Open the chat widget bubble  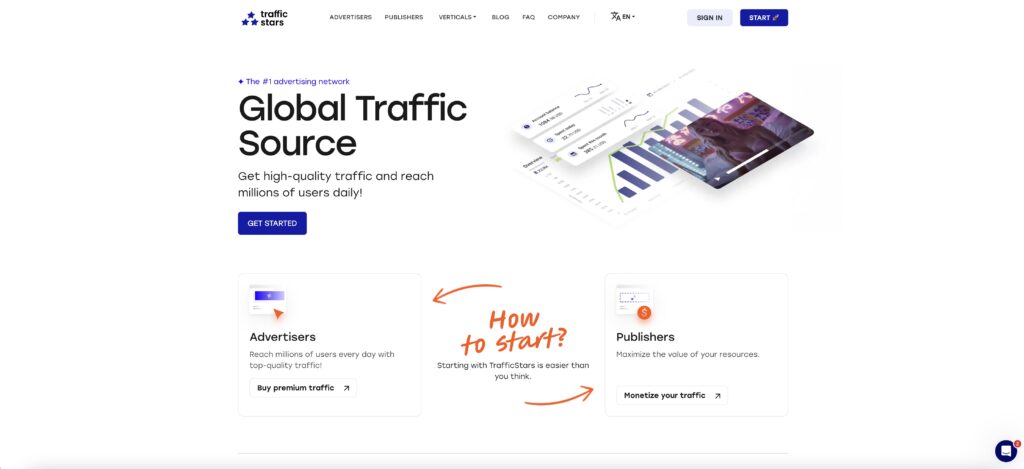click(1005, 451)
